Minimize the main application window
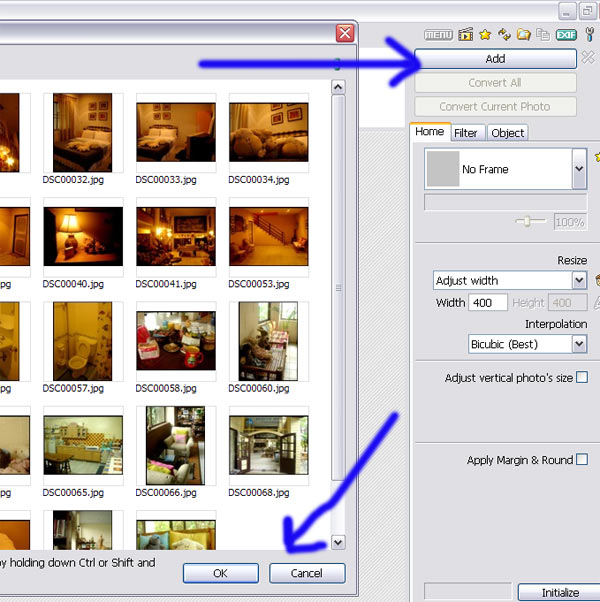The width and height of the screenshot is (600, 602). pos(567,10)
